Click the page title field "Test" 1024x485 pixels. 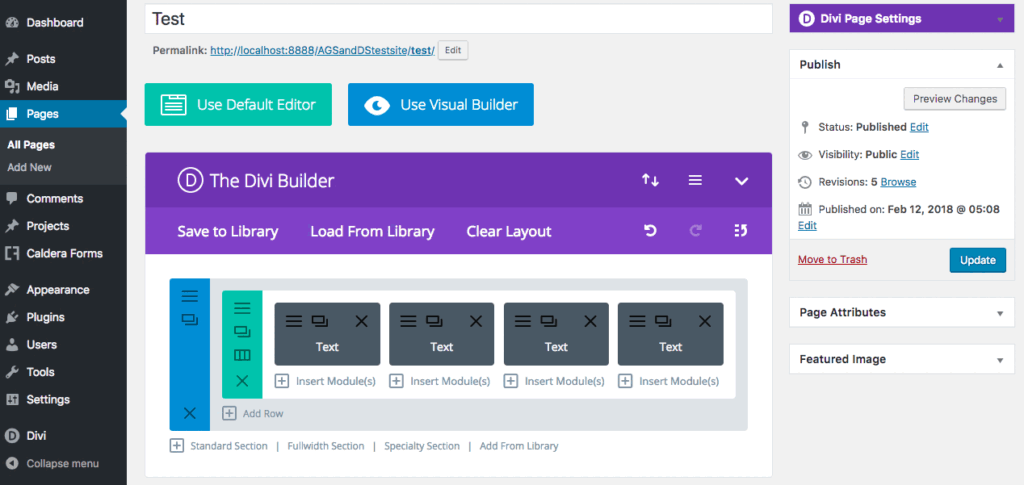[x=458, y=19]
